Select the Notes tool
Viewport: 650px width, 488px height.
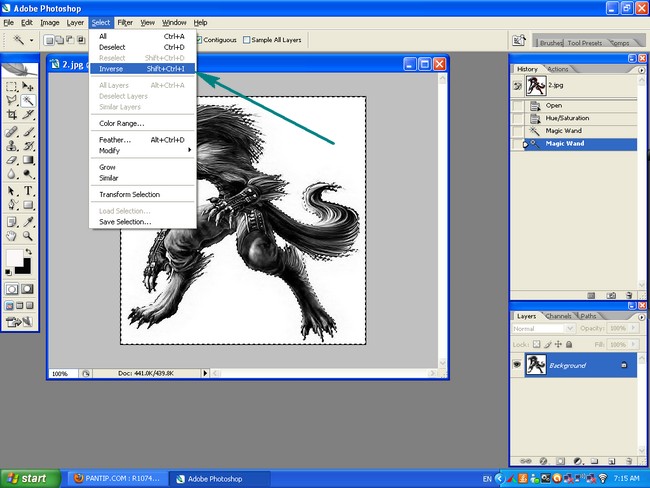point(12,222)
